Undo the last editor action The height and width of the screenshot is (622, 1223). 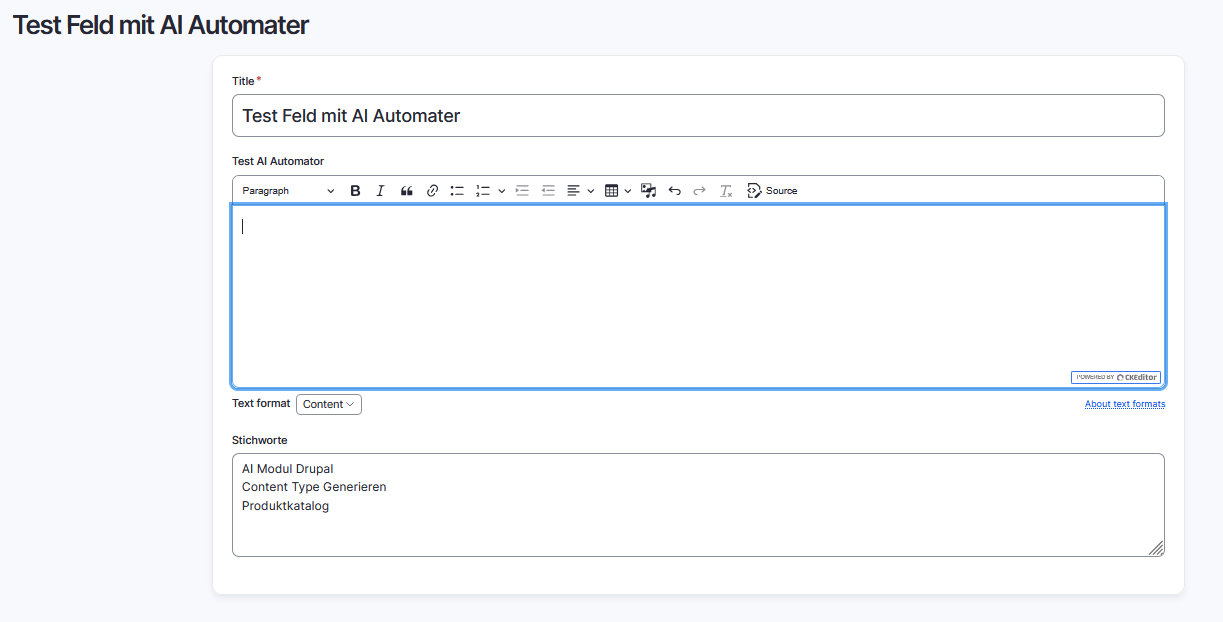pyautogui.click(x=674, y=190)
